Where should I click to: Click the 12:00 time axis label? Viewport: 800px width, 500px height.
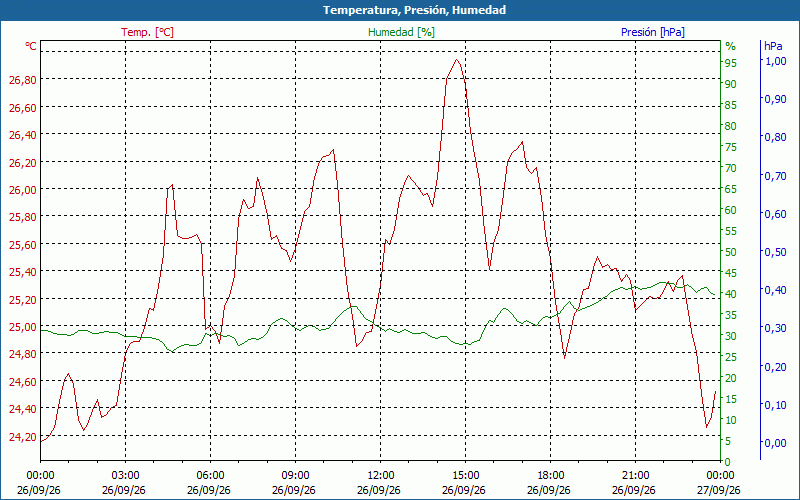tap(380, 476)
